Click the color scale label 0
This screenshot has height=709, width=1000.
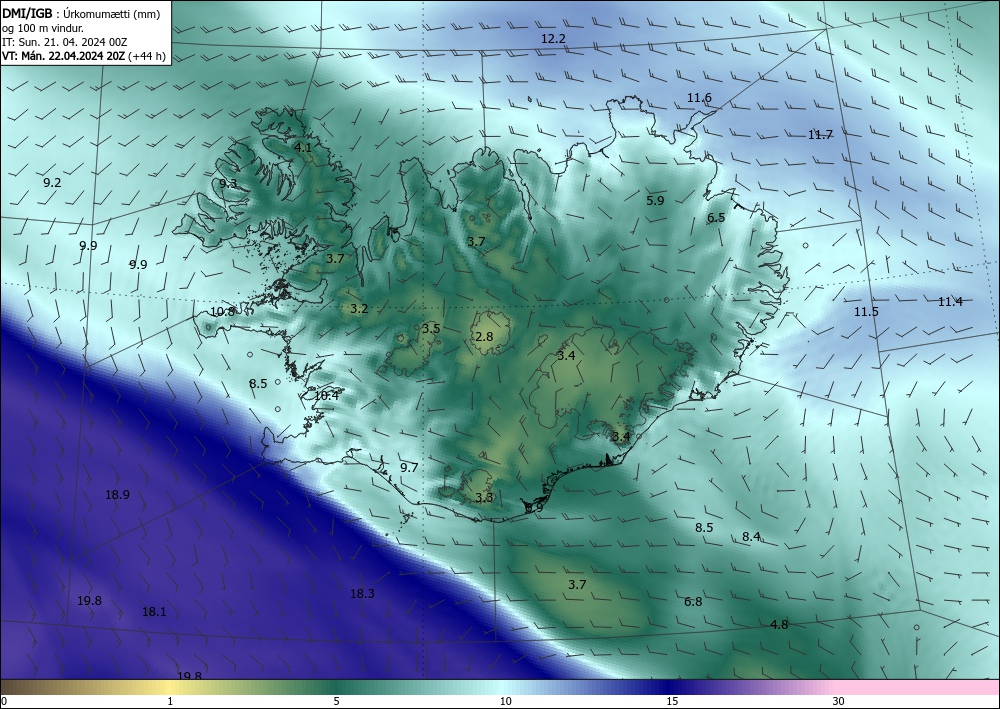point(4,702)
